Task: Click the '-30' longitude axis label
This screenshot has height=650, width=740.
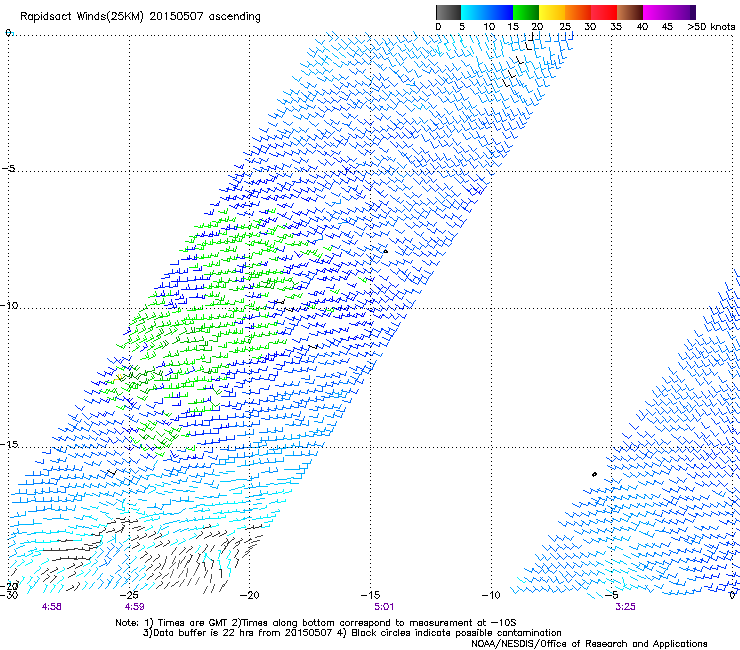Action: pyautogui.click(x=9, y=595)
